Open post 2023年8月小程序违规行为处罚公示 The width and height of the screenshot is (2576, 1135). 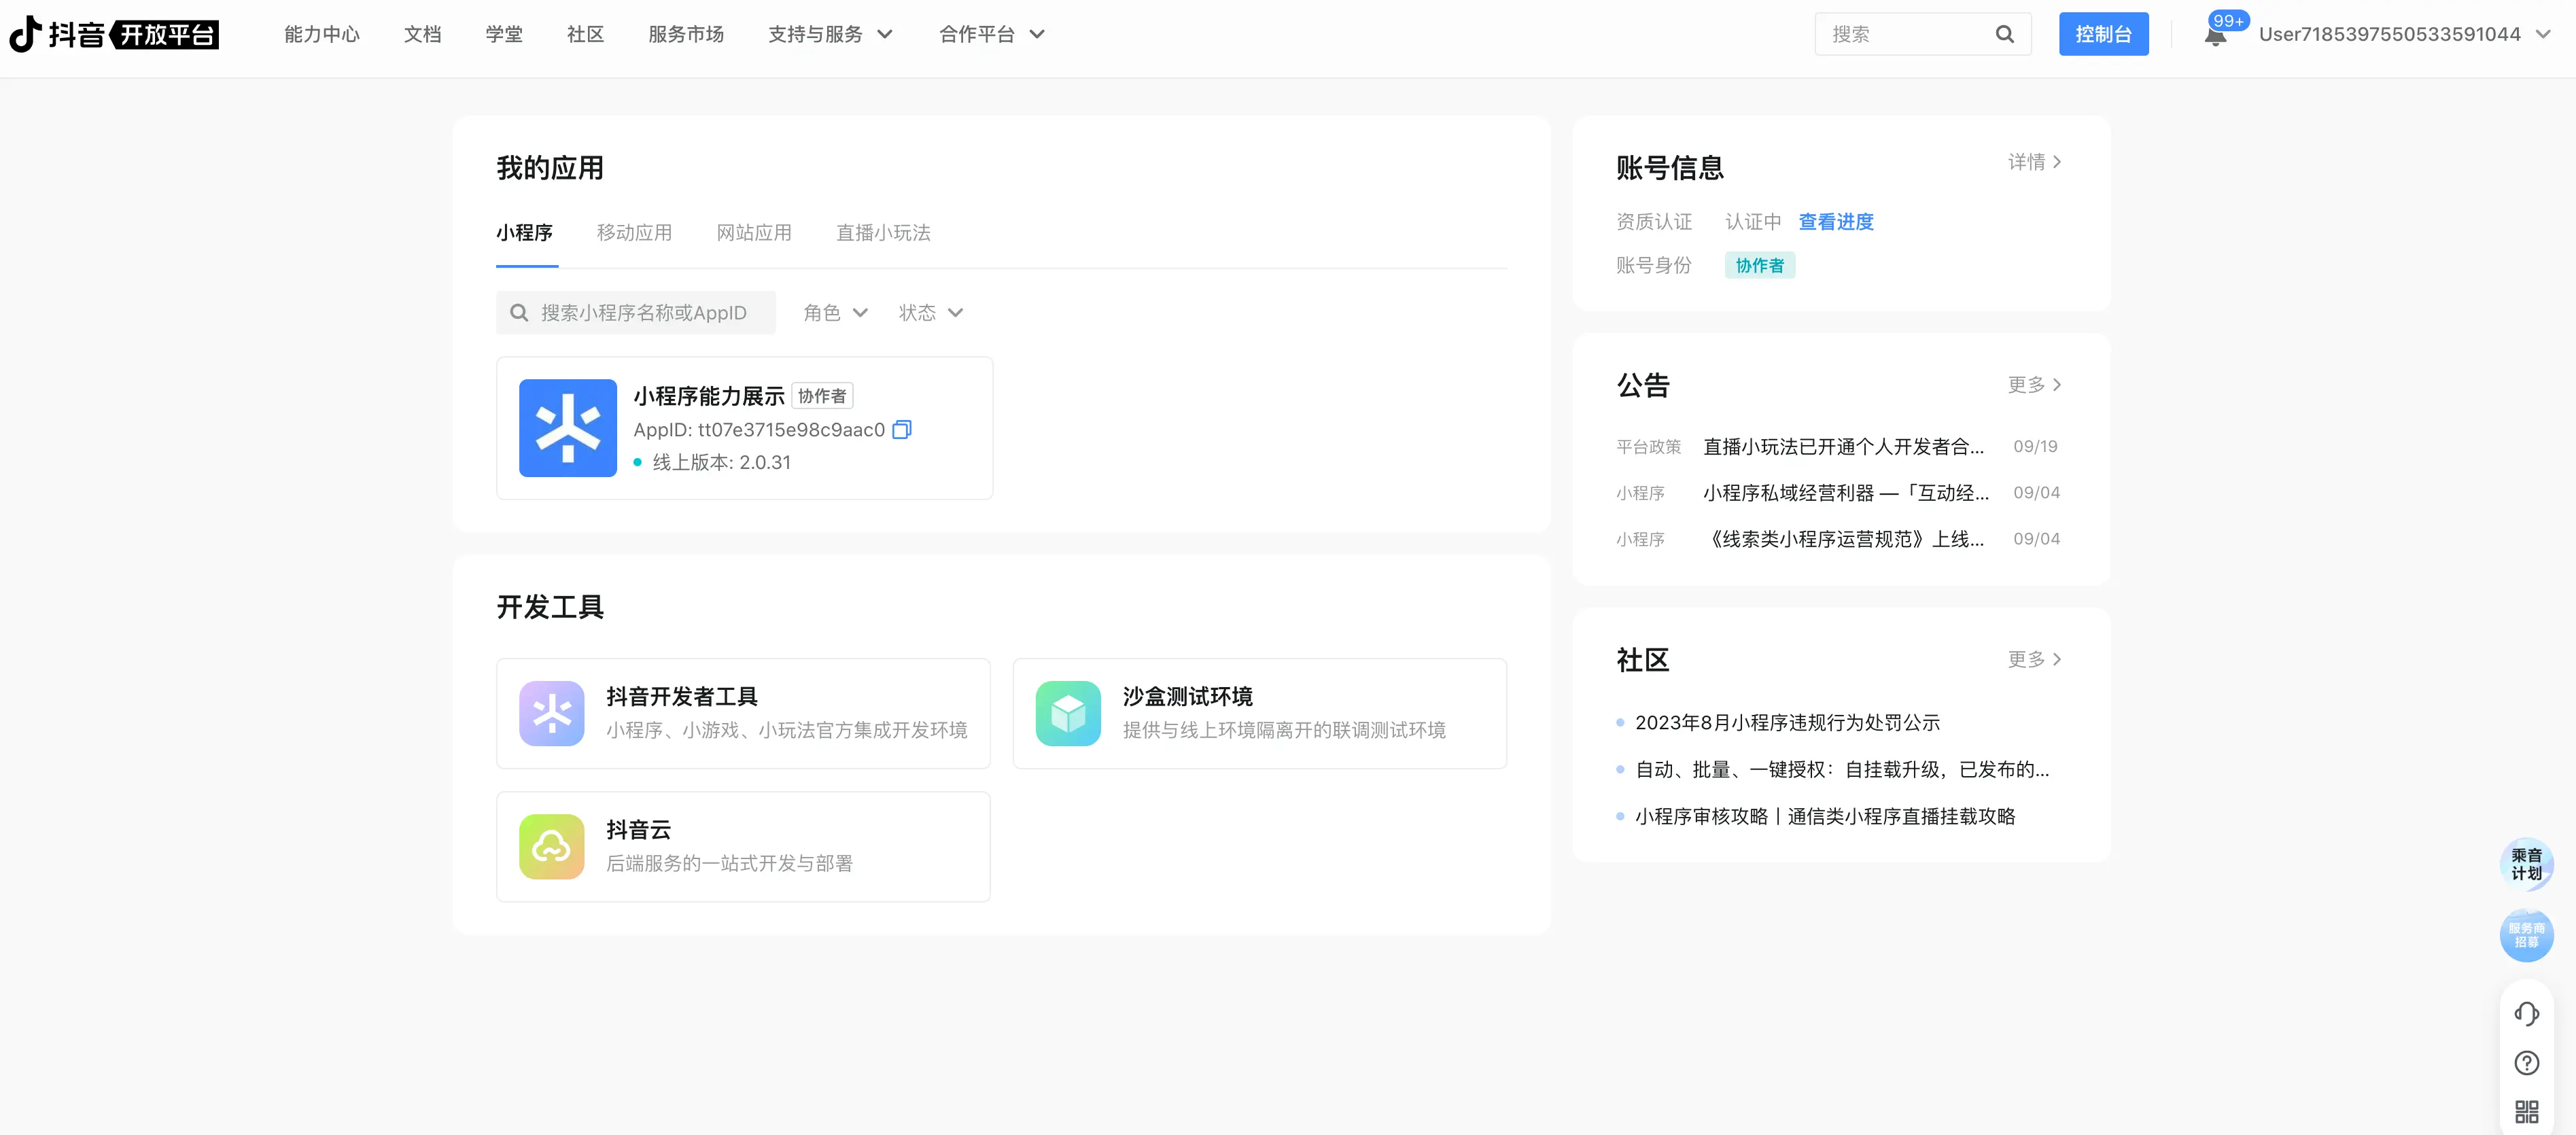point(1787,722)
